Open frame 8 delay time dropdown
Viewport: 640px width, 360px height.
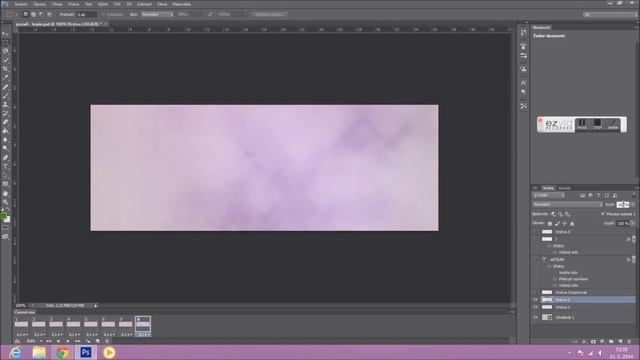[x=143, y=334]
